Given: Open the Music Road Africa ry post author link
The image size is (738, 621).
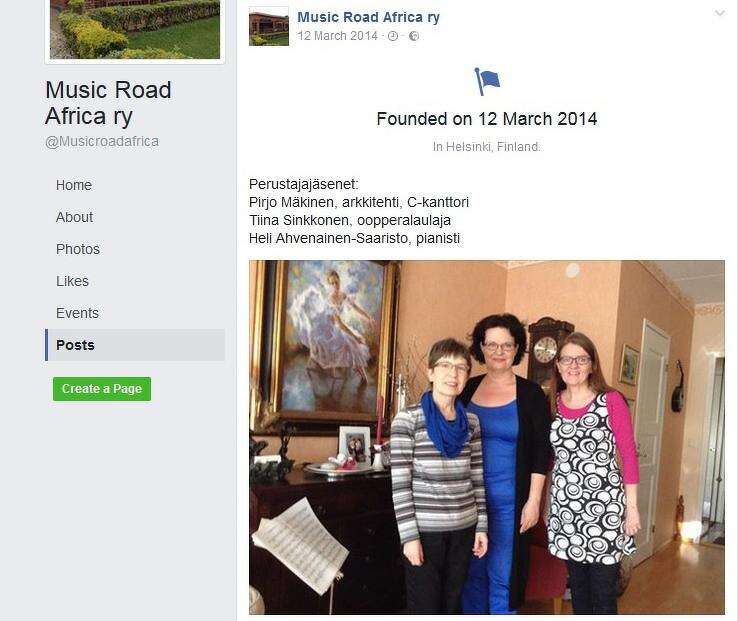Looking at the screenshot, I should [x=369, y=17].
